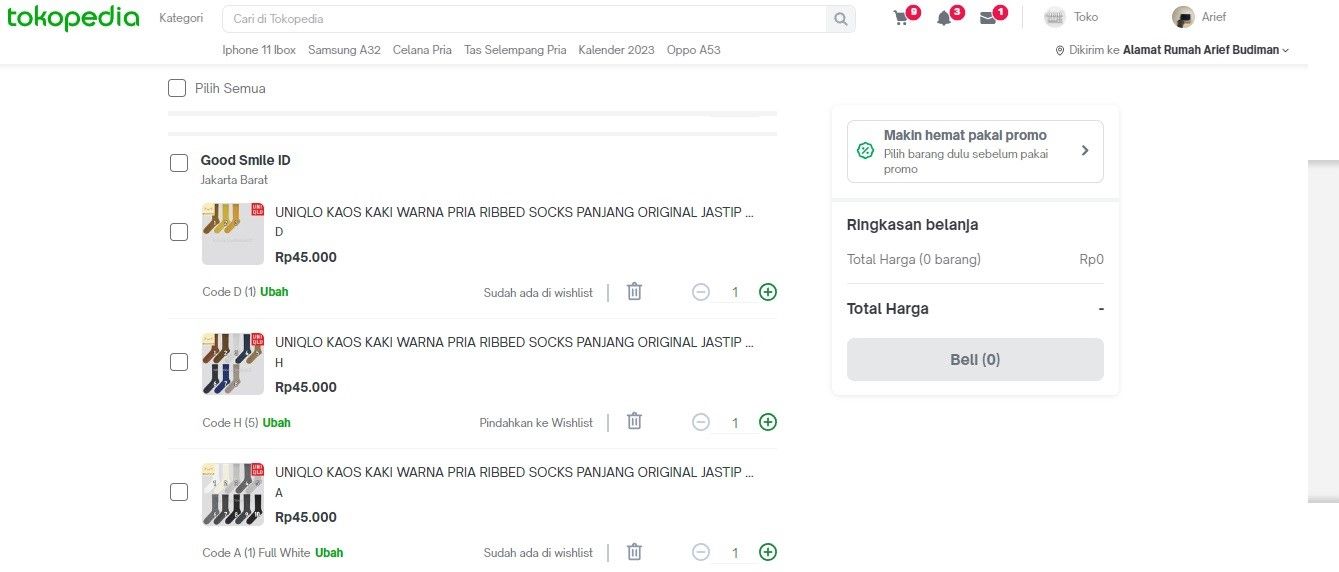The height and width of the screenshot is (572, 1339).
Task: Expand the delivery address dropdown
Action: pyautogui.click(x=1286, y=50)
